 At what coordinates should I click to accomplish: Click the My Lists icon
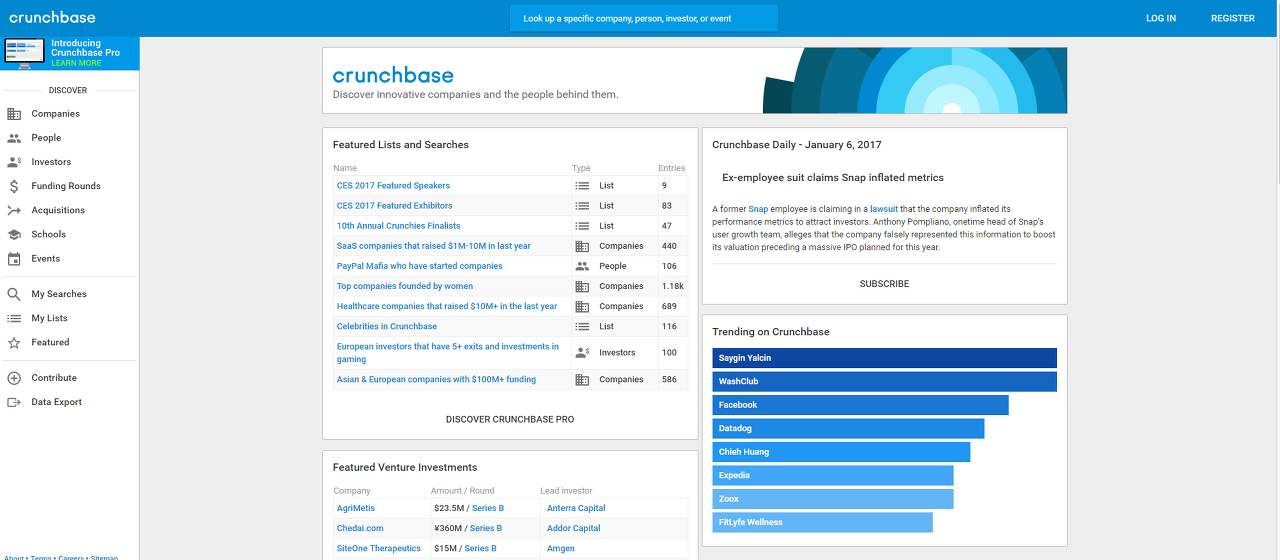[x=14, y=318]
